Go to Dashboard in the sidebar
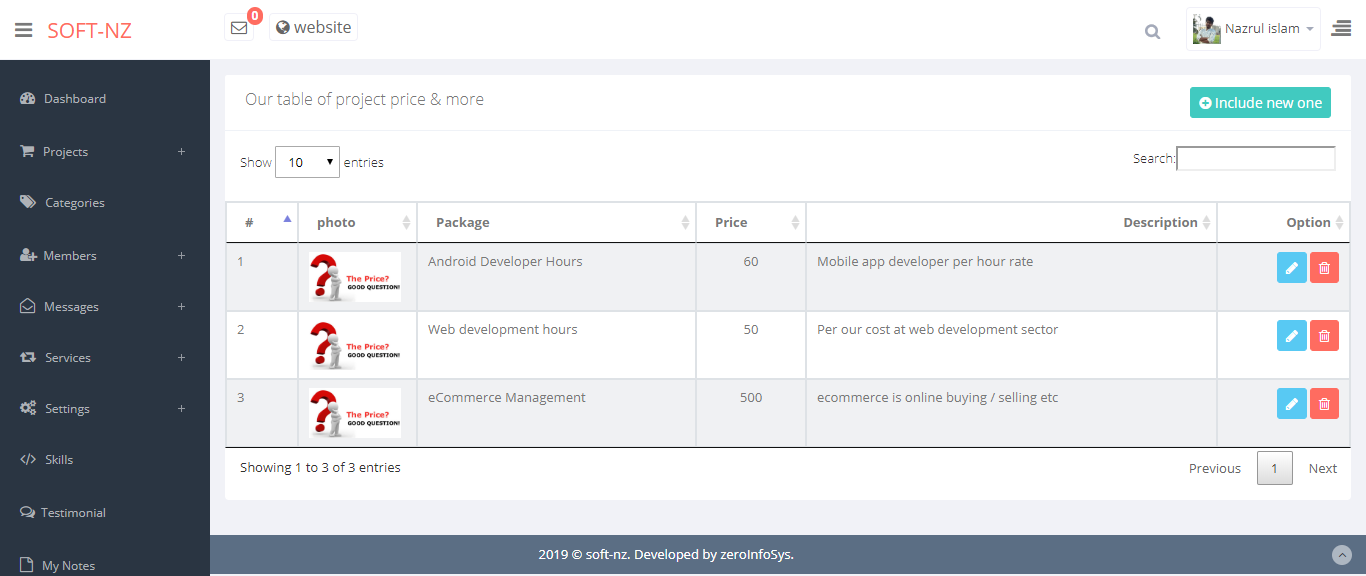The image size is (1366, 576). click(74, 99)
